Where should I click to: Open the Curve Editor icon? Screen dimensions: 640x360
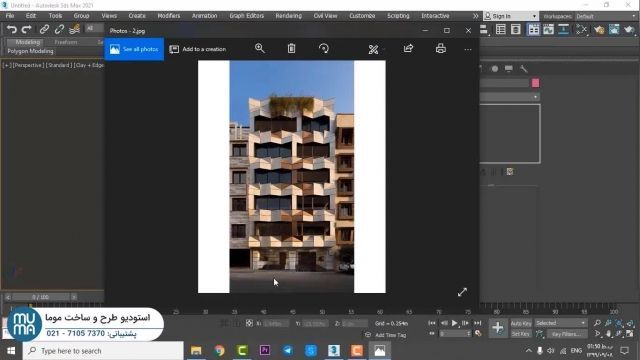point(548,29)
